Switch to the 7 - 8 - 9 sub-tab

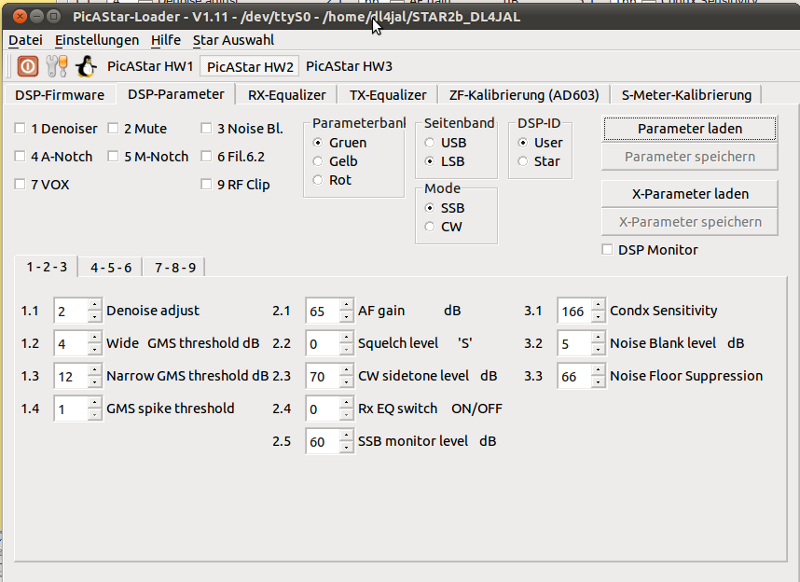click(x=175, y=267)
